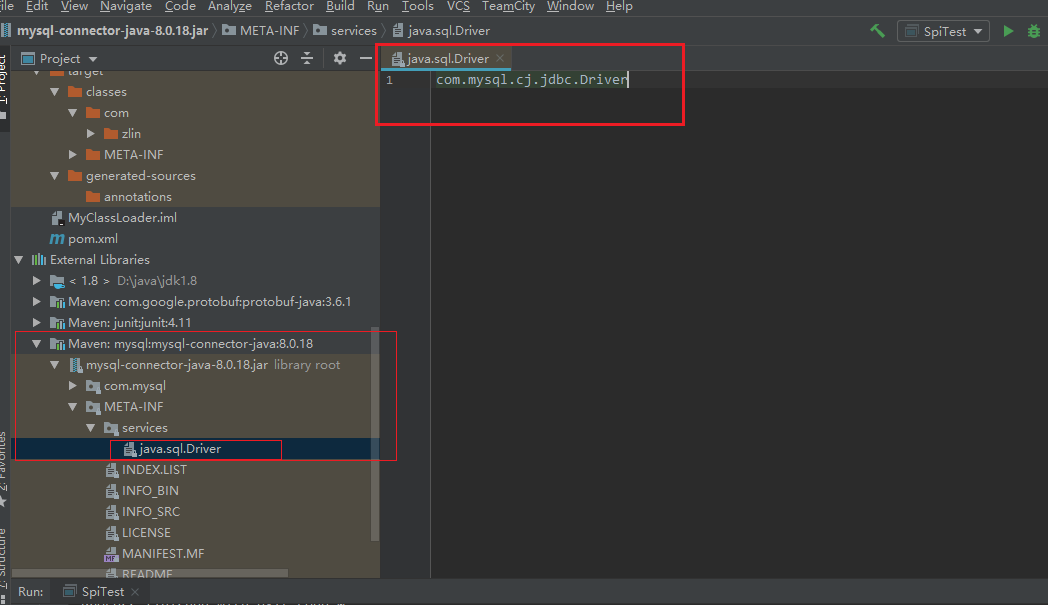Open the Code menu
1048x605 pixels.
click(x=180, y=6)
